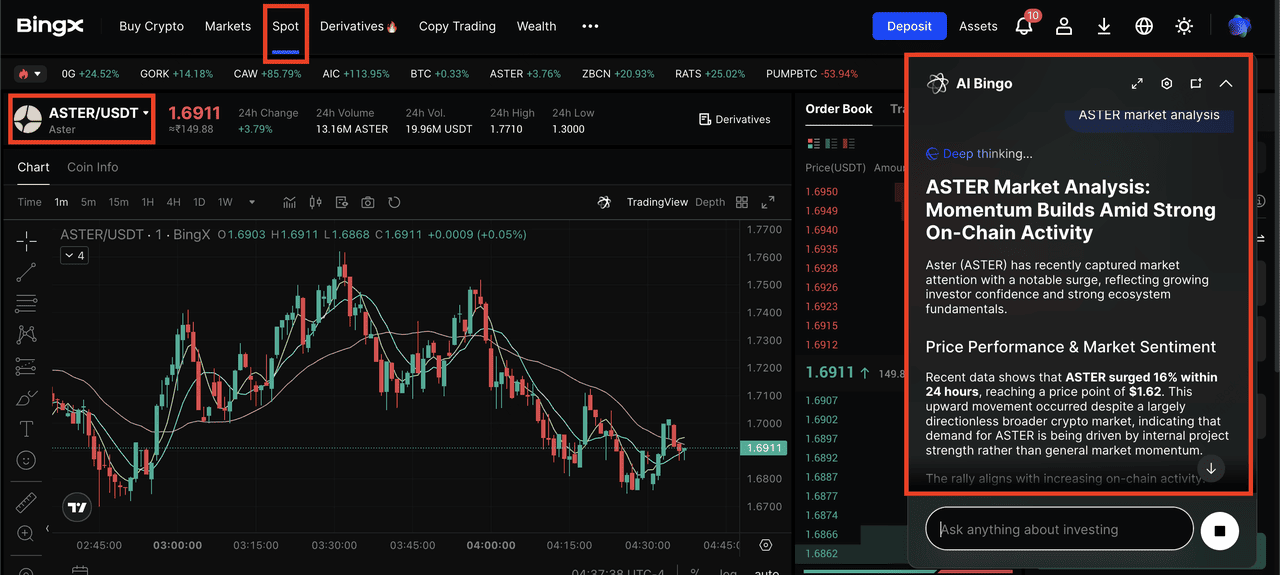Open AI Bingo settings hexagon icon
The height and width of the screenshot is (575, 1280).
click(x=1166, y=84)
